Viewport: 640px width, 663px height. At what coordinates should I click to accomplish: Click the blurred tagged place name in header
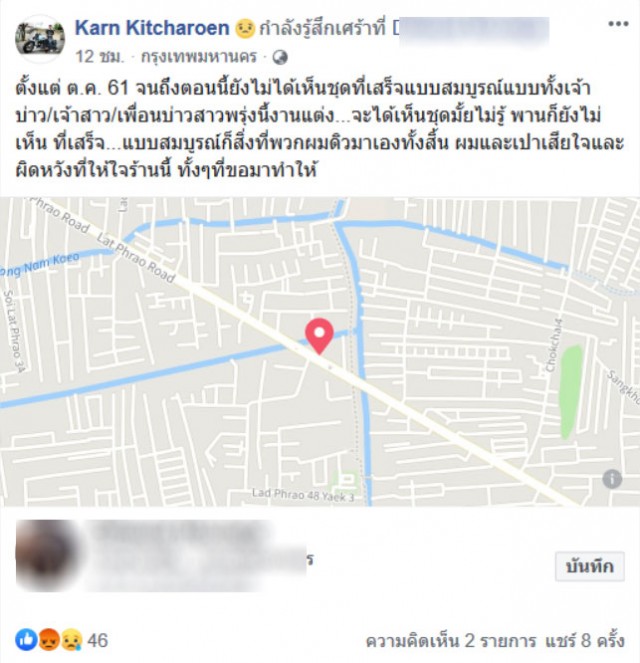point(471,30)
